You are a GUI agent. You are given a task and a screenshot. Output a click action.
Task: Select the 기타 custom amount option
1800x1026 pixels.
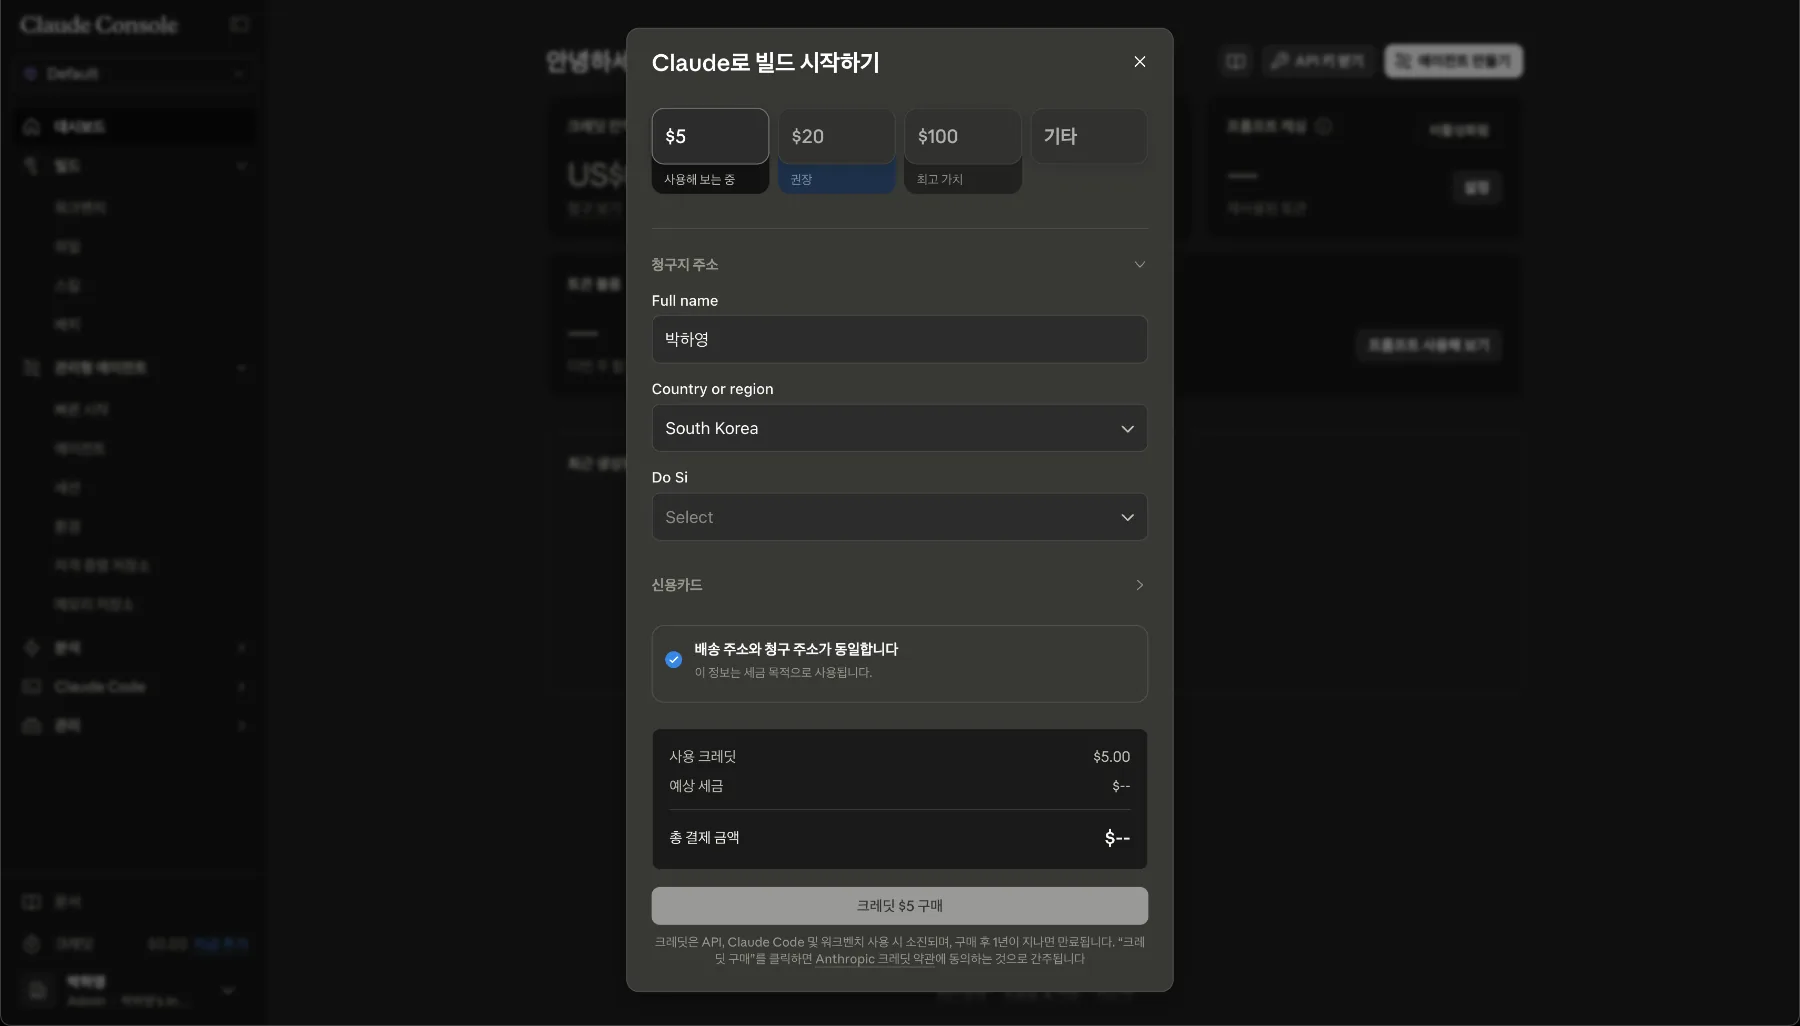coord(1088,136)
